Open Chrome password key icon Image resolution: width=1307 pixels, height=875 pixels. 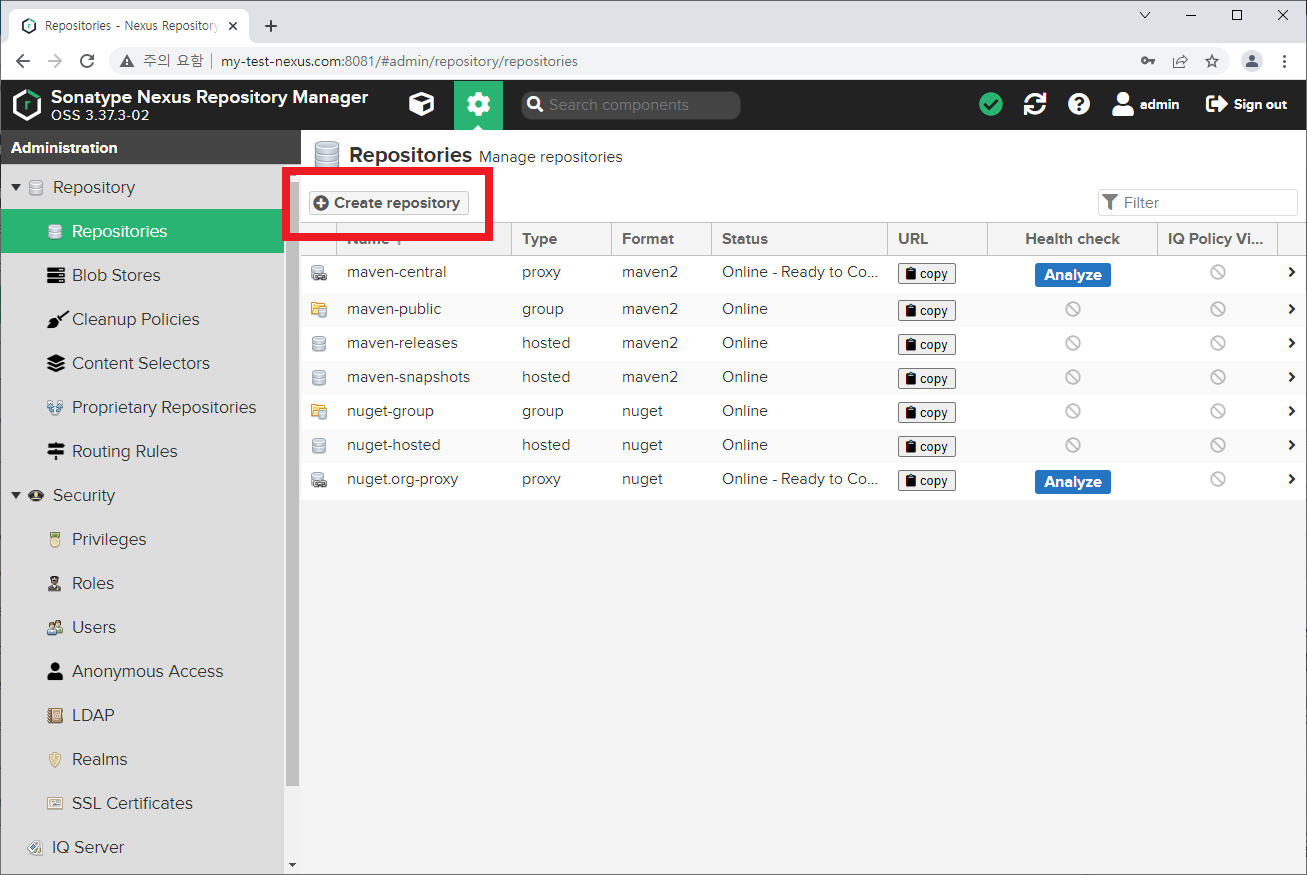click(x=1148, y=61)
